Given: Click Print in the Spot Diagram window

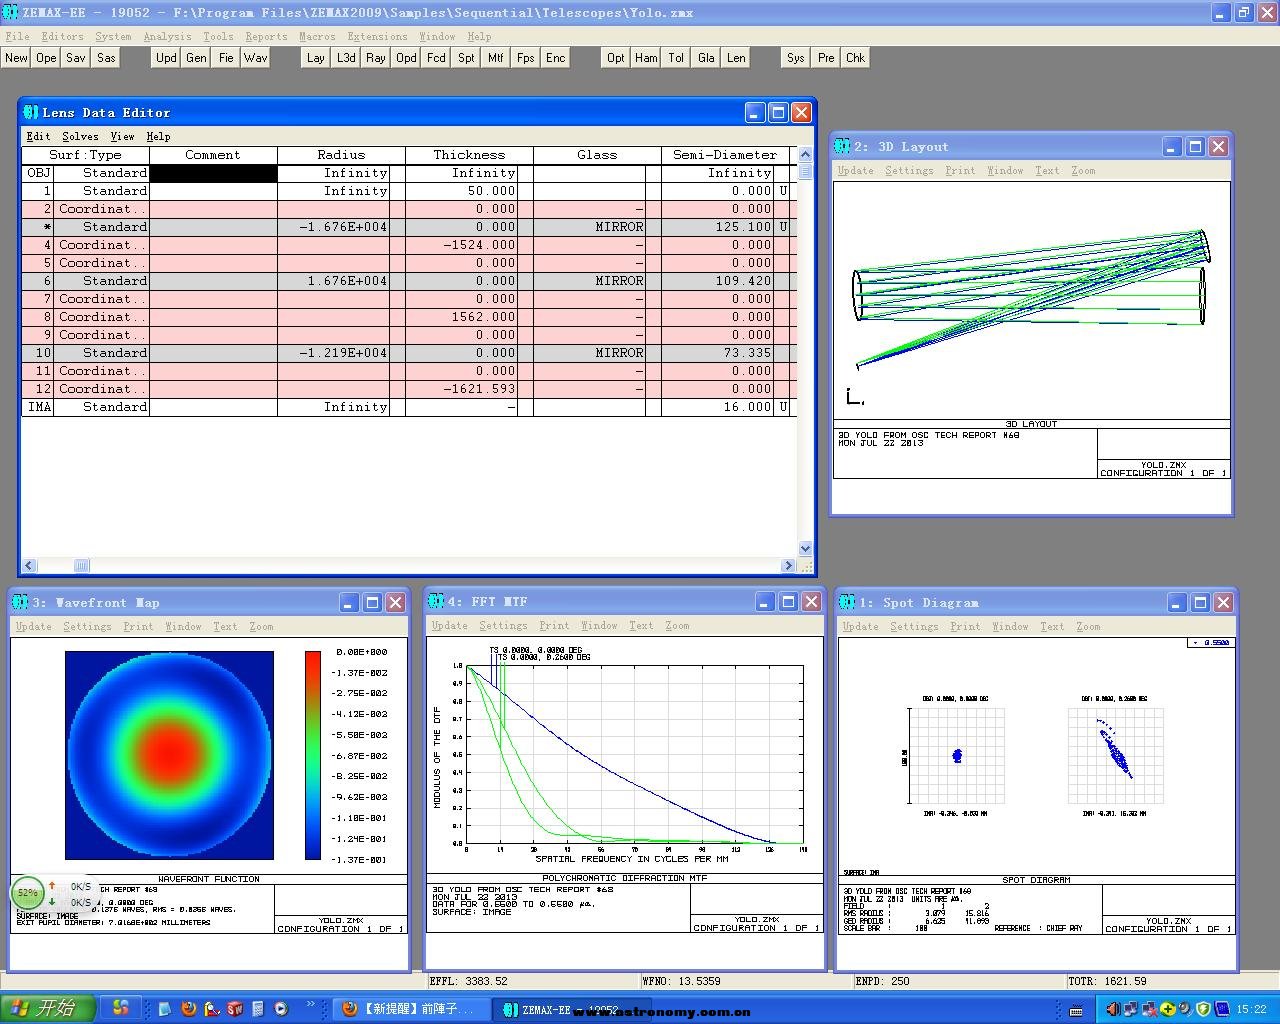Looking at the screenshot, I should [965, 626].
